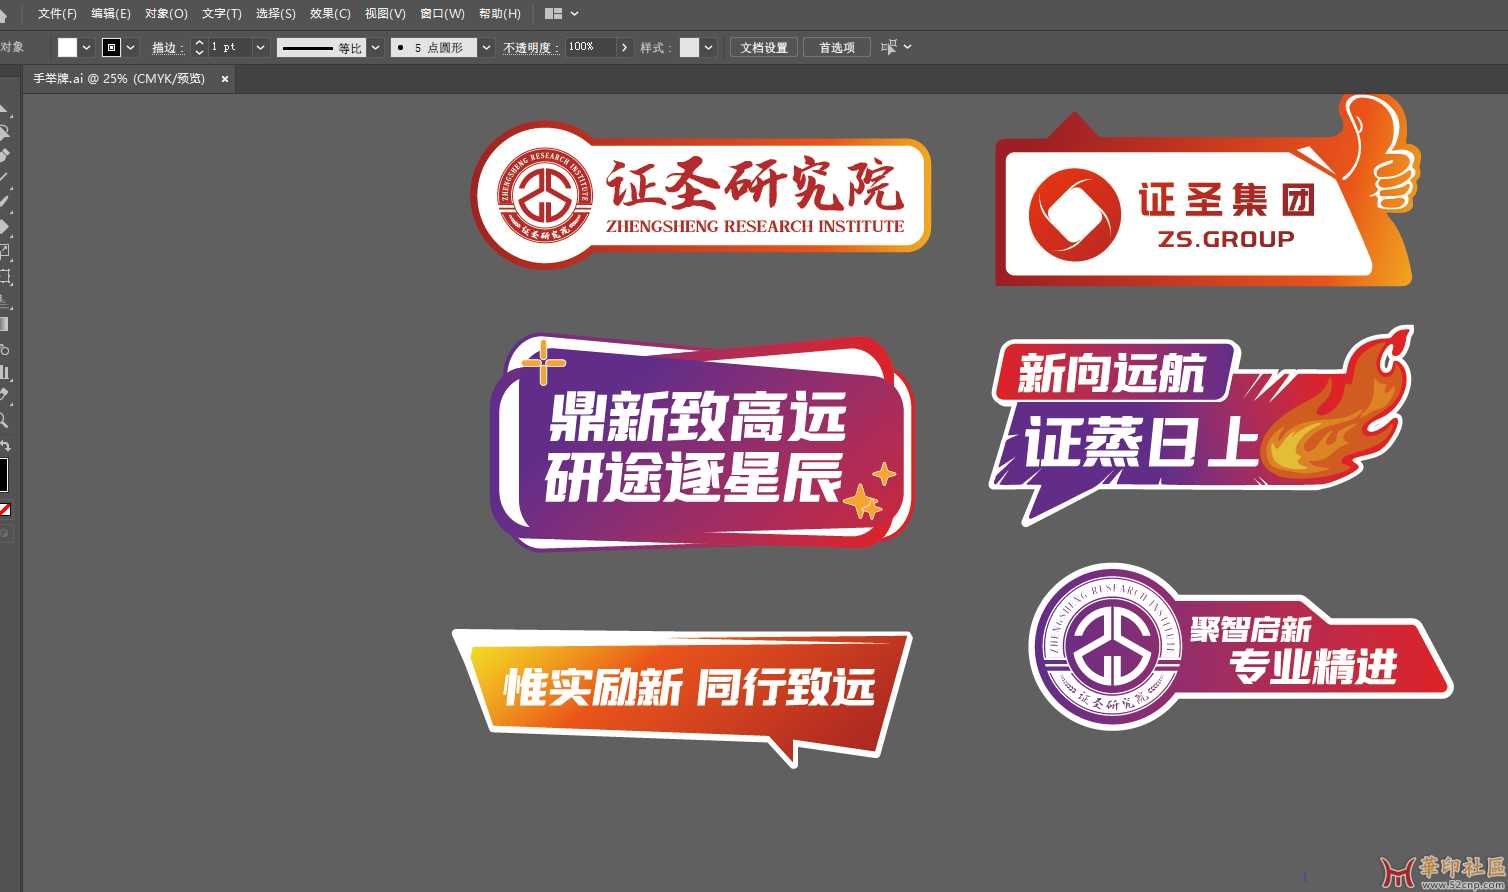The image size is (1508, 892).
Task: Open the 对象(O) menu
Action: [x=166, y=13]
